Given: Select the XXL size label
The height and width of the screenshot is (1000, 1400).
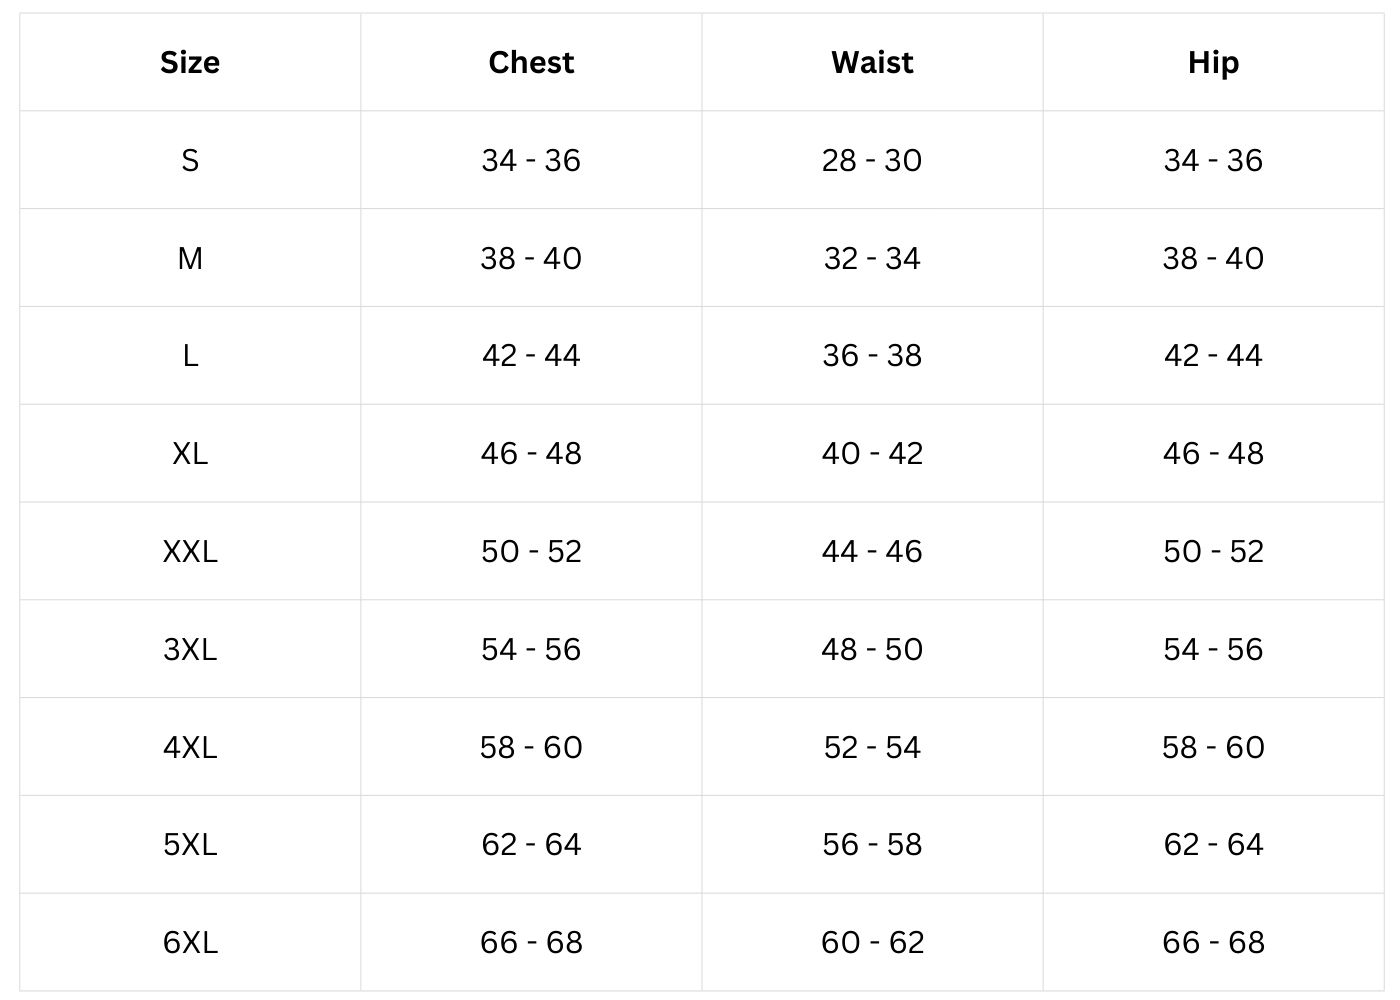Looking at the screenshot, I should click(190, 551).
